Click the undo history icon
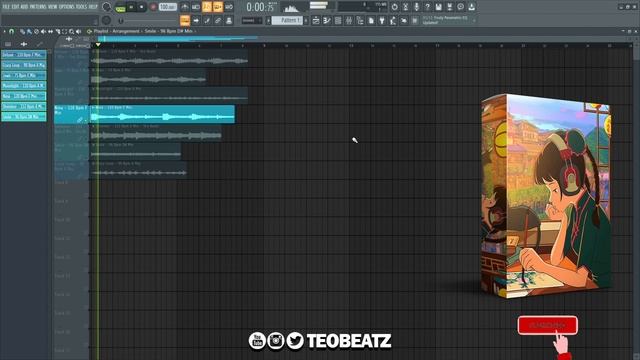The width and height of the screenshot is (640, 360). tap(394, 7)
